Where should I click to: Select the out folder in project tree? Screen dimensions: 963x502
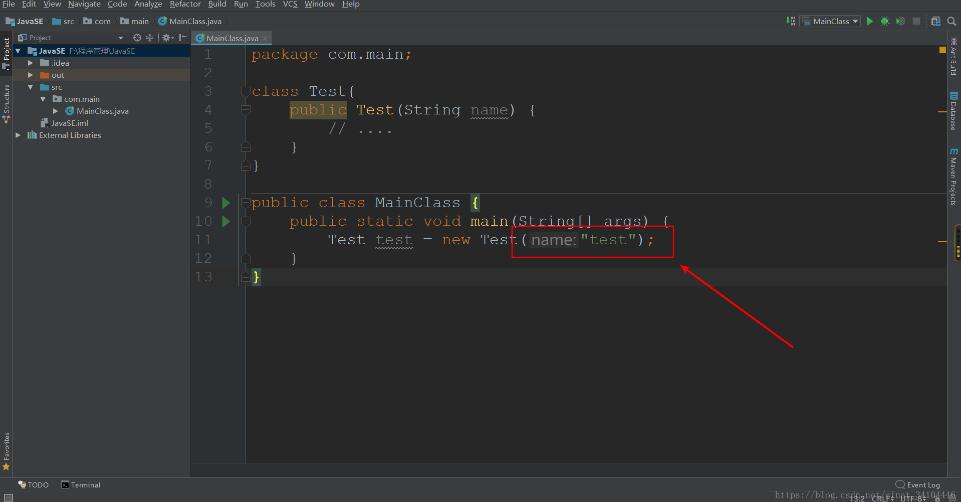52,75
